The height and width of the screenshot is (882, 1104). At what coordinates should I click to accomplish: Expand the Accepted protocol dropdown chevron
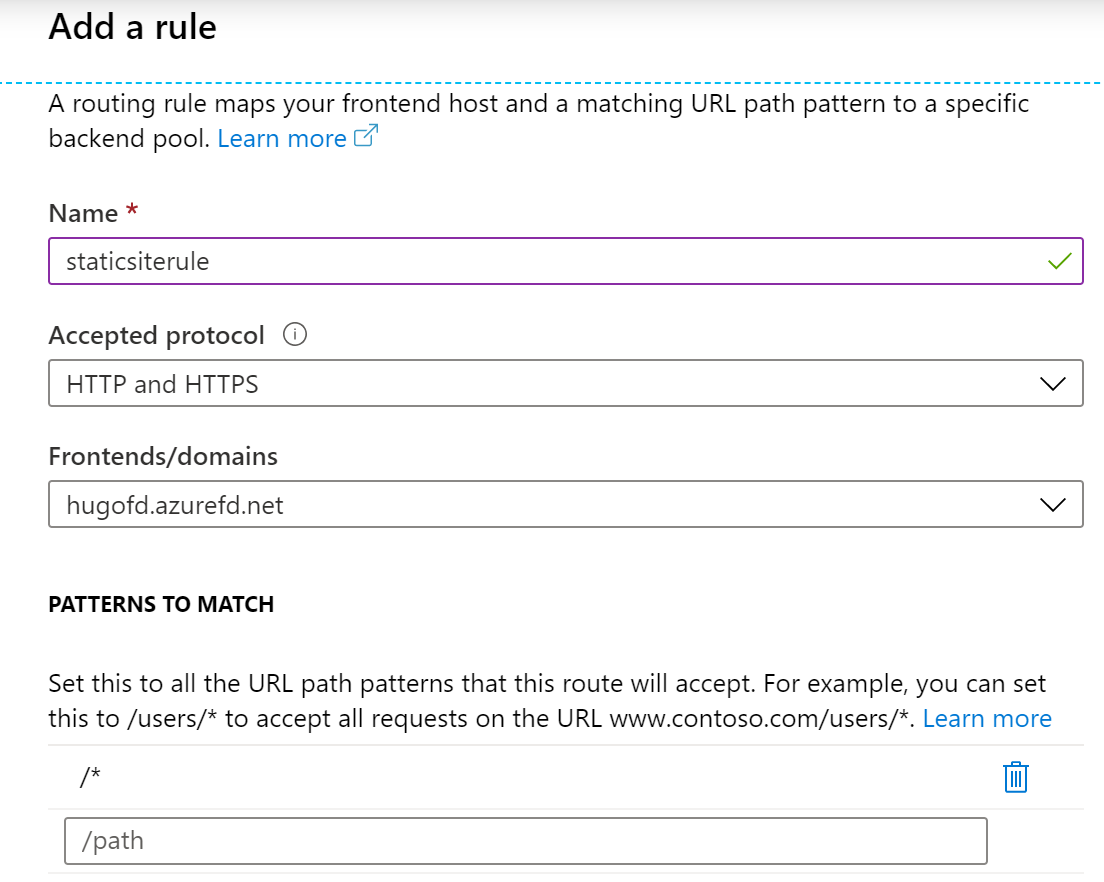pos(1053,384)
